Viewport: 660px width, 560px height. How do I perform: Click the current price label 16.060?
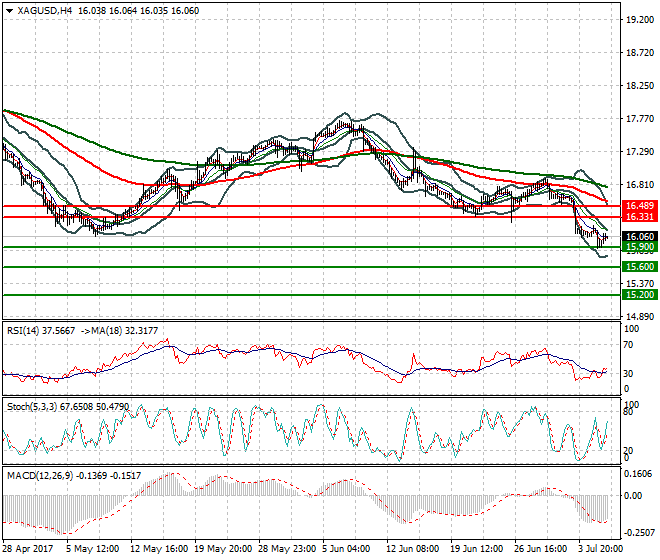[640, 237]
